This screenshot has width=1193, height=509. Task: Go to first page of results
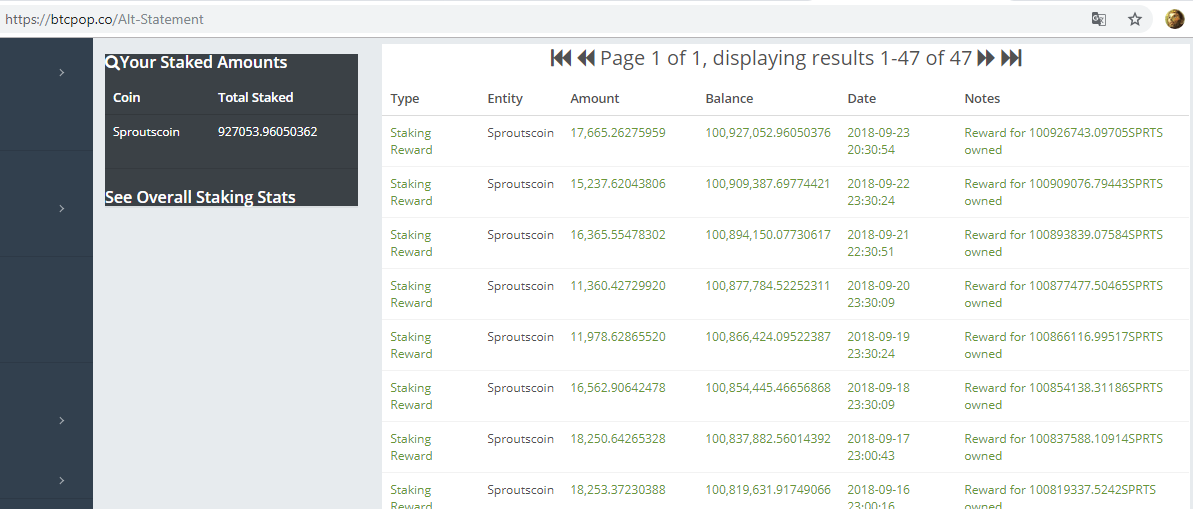(561, 58)
